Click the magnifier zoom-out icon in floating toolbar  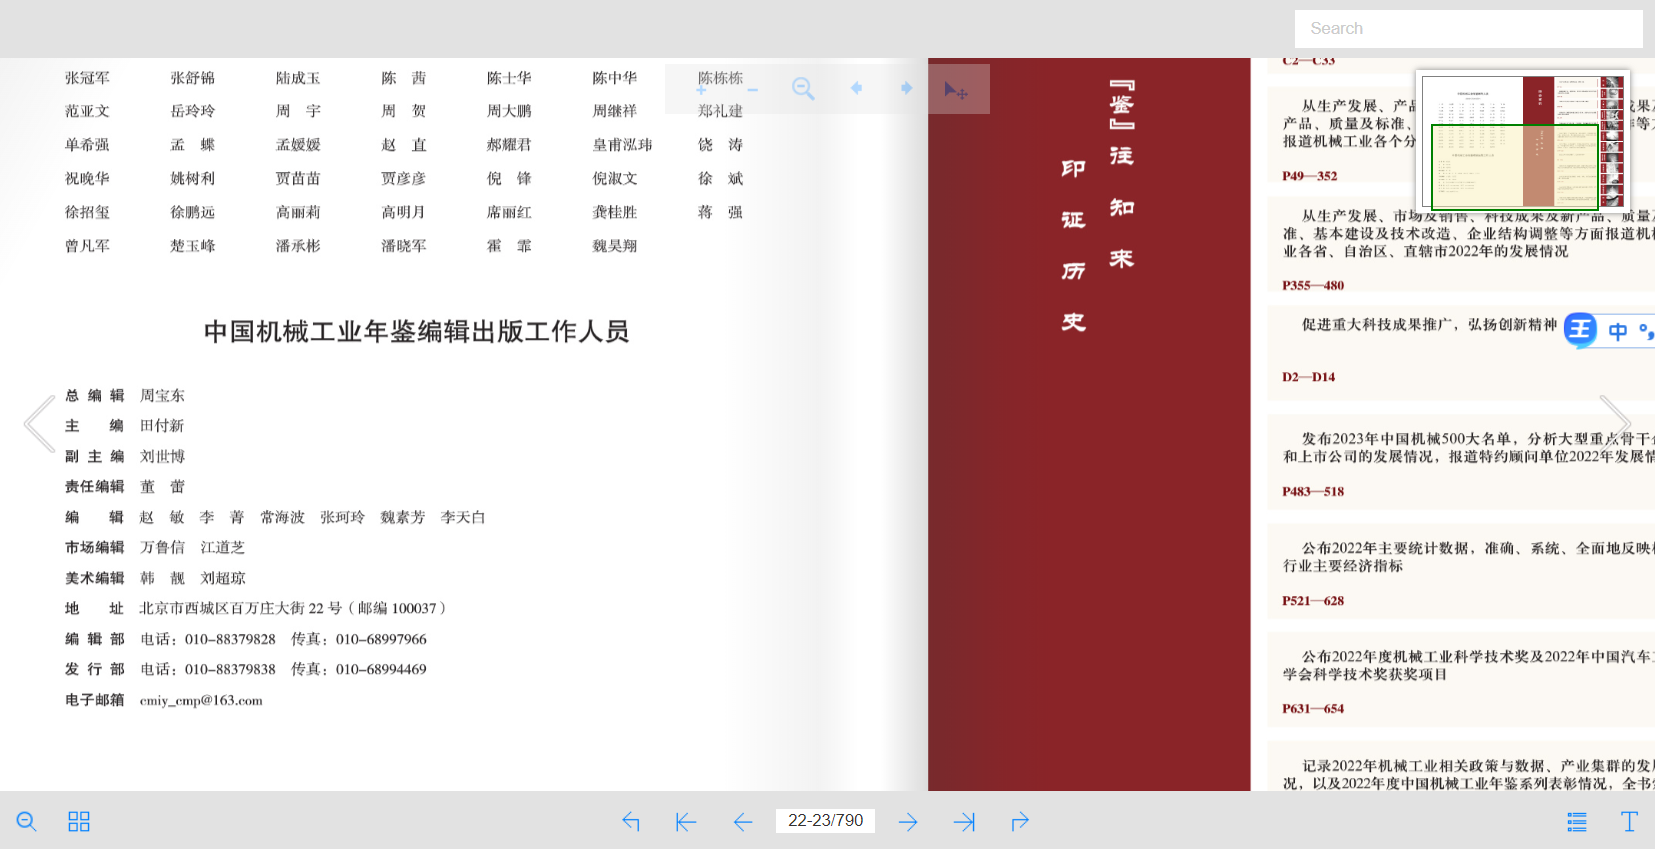click(x=803, y=88)
